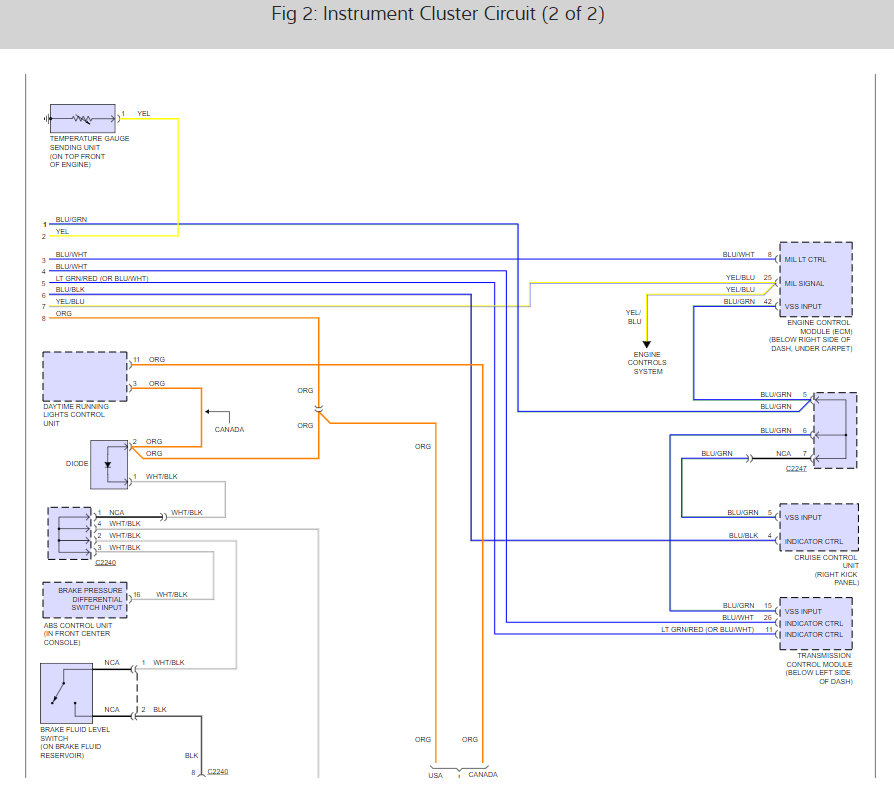Click LT GRN/RED (OR BLU/WHT) label near transmission pin 11
894x794 pixels.
(x=708, y=630)
